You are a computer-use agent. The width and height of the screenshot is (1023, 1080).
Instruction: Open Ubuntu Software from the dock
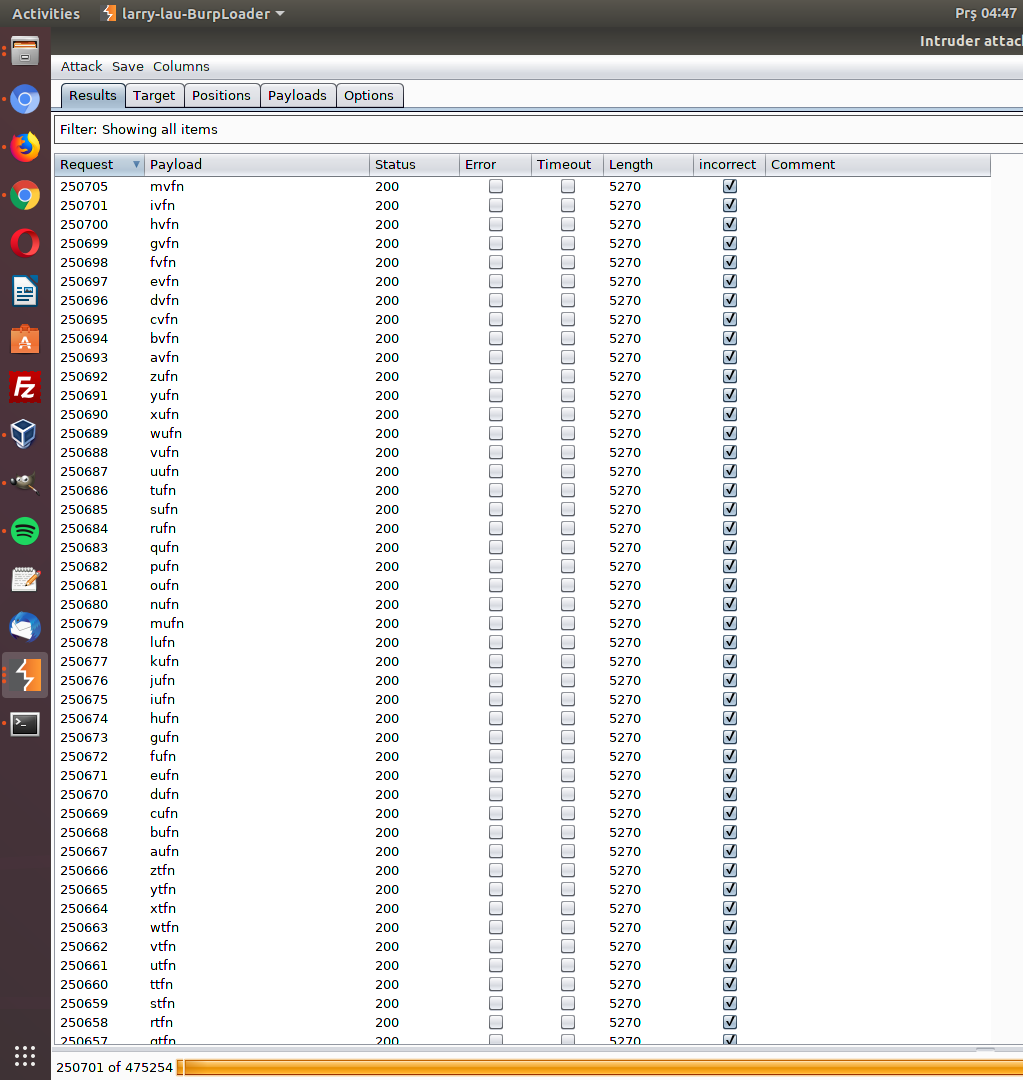click(25, 340)
